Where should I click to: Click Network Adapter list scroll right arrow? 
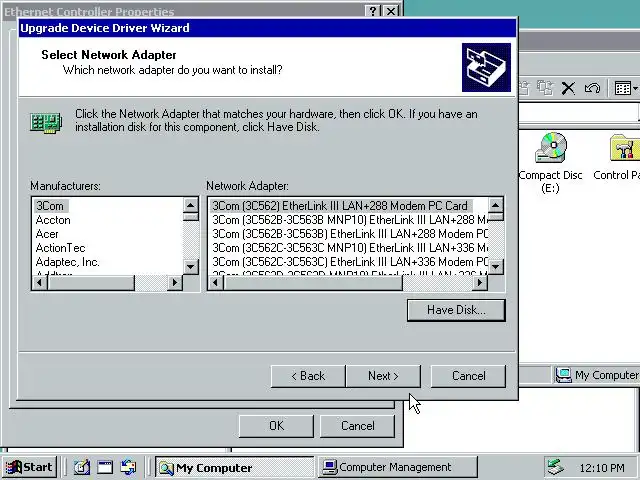coord(480,282)
